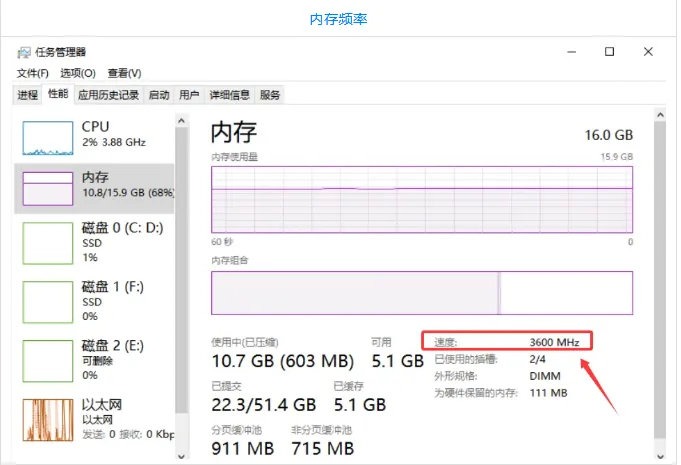The width and height of the screenshot is (681, 465).
Task: Open the 服务 tab
Action: coord(270,95)
